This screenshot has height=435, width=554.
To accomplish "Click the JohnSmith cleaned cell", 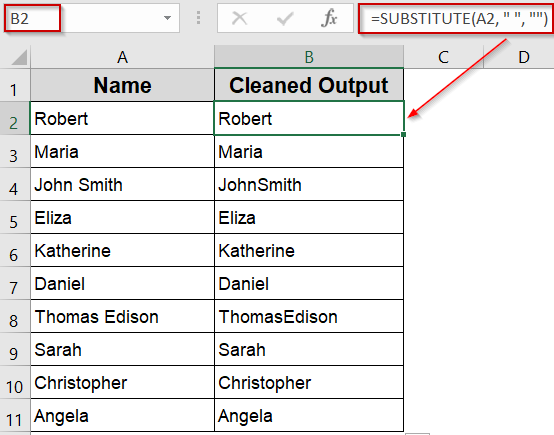I will pyautogui.click(x=309, y=184).
